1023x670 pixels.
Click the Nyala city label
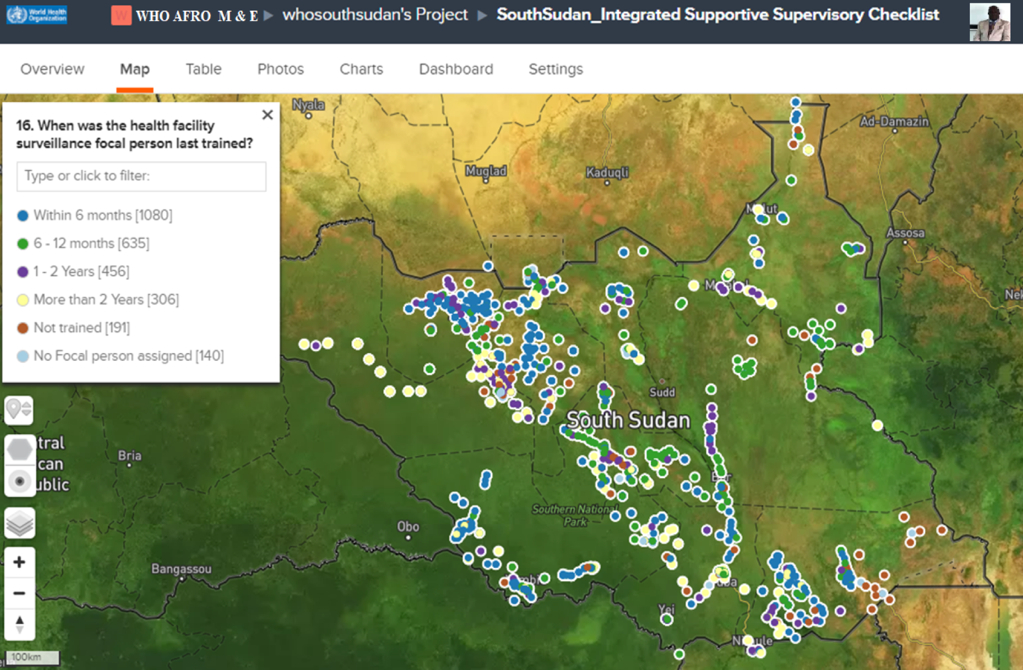click(308, 104)
